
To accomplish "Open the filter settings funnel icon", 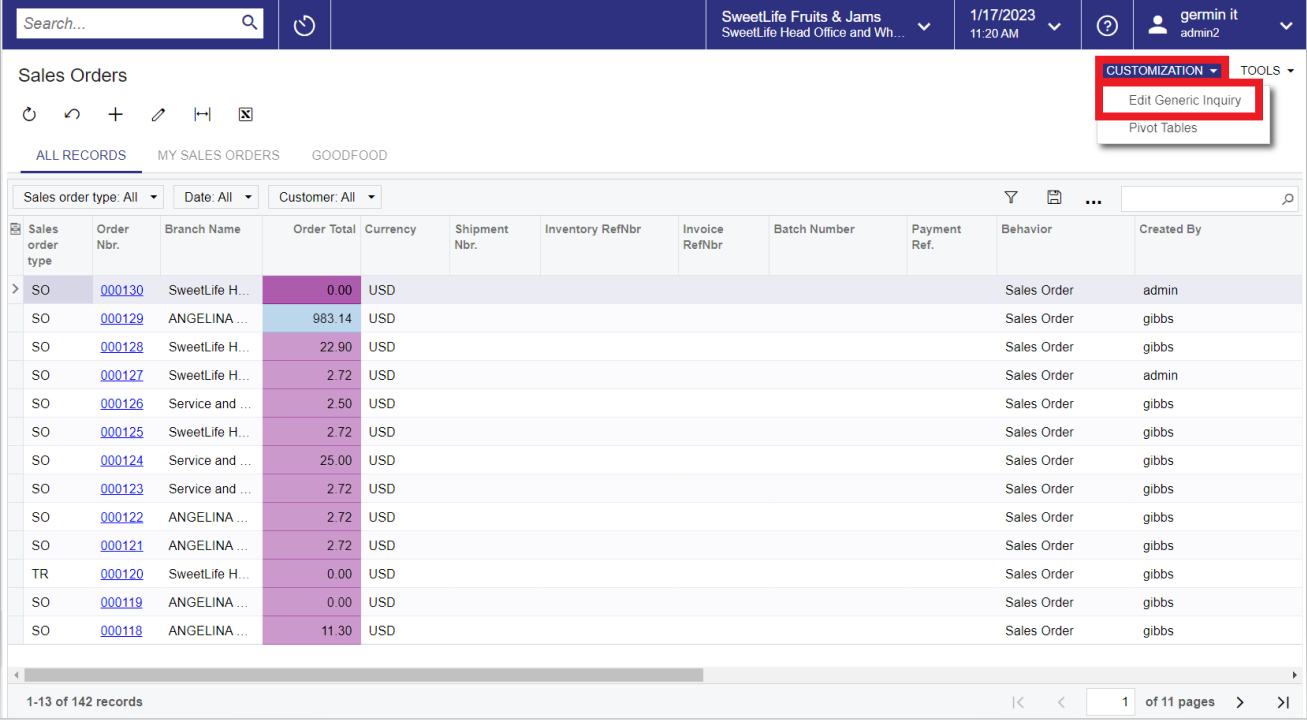I will coord(1011,197).
